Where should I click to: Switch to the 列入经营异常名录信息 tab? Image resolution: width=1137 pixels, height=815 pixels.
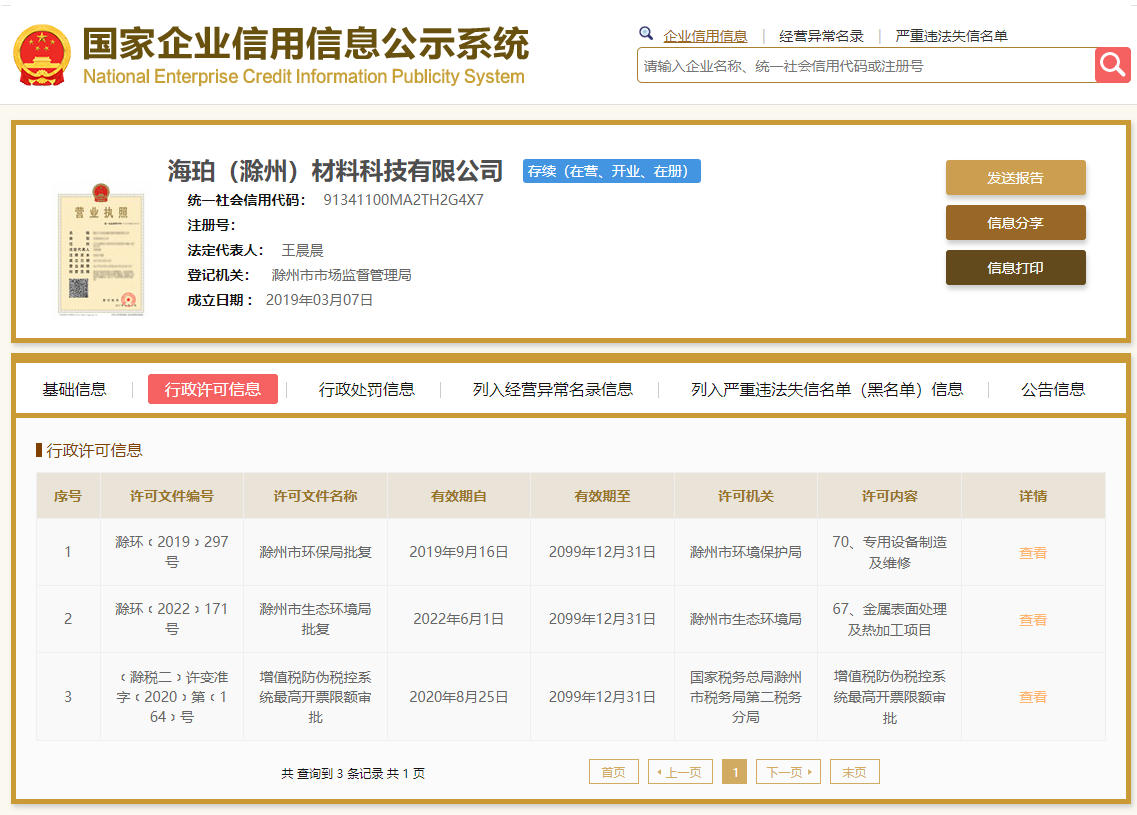(x=552, y=390)
